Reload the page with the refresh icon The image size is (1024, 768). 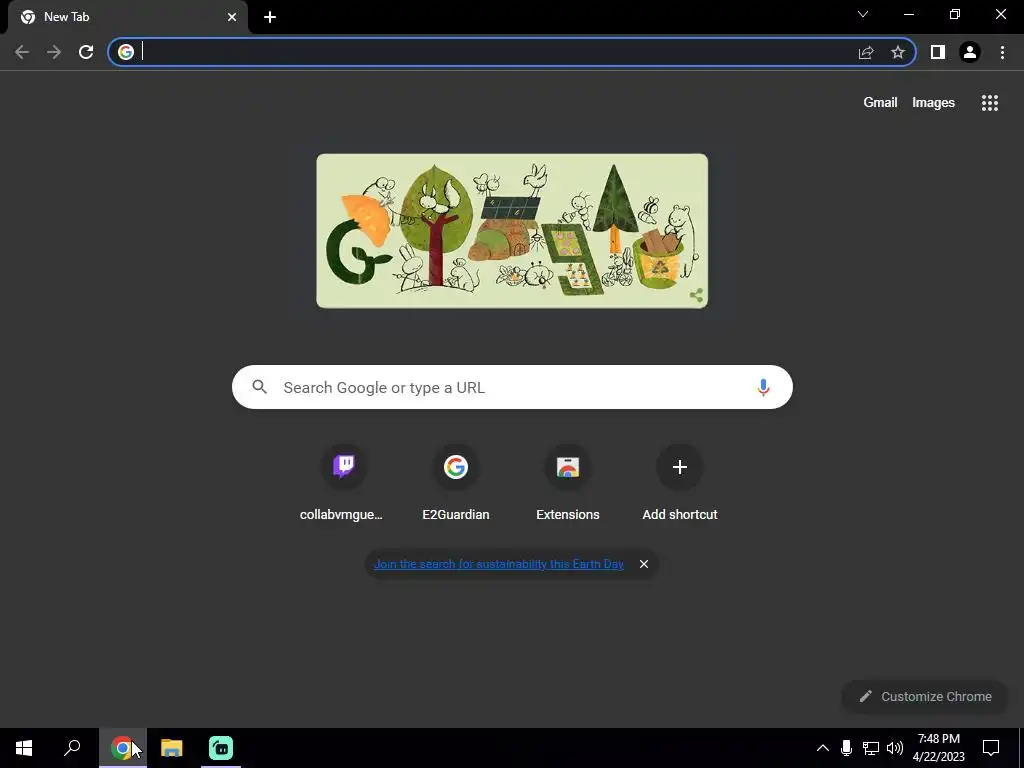coord(86,52)
